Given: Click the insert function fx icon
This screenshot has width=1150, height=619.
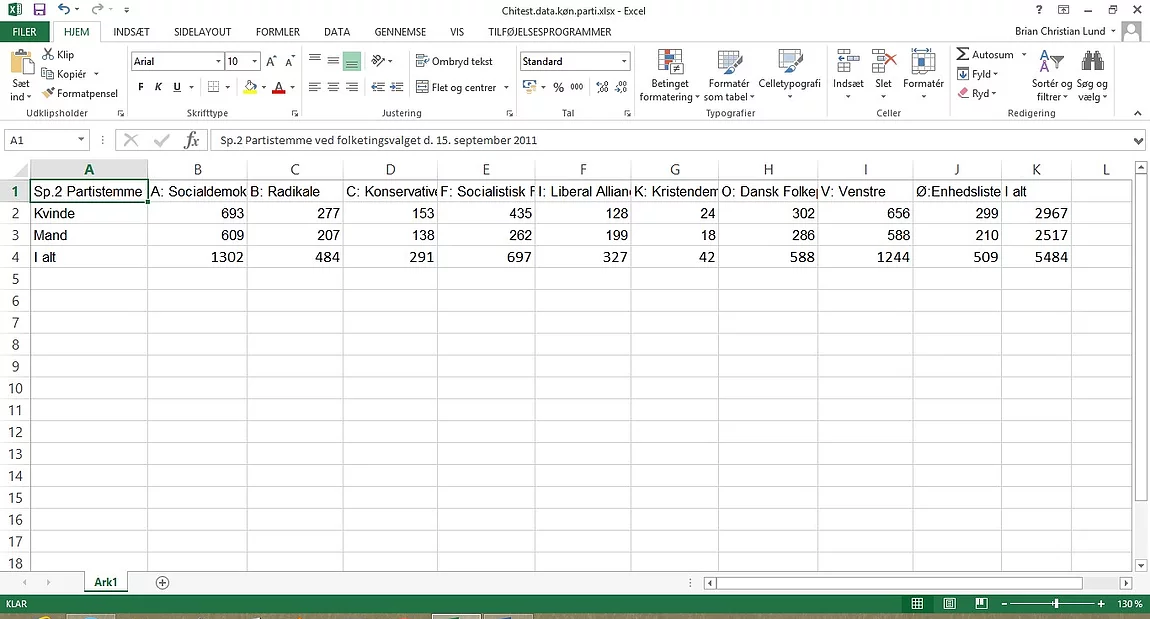Looking at the screenshot, I should click(192, 140).
